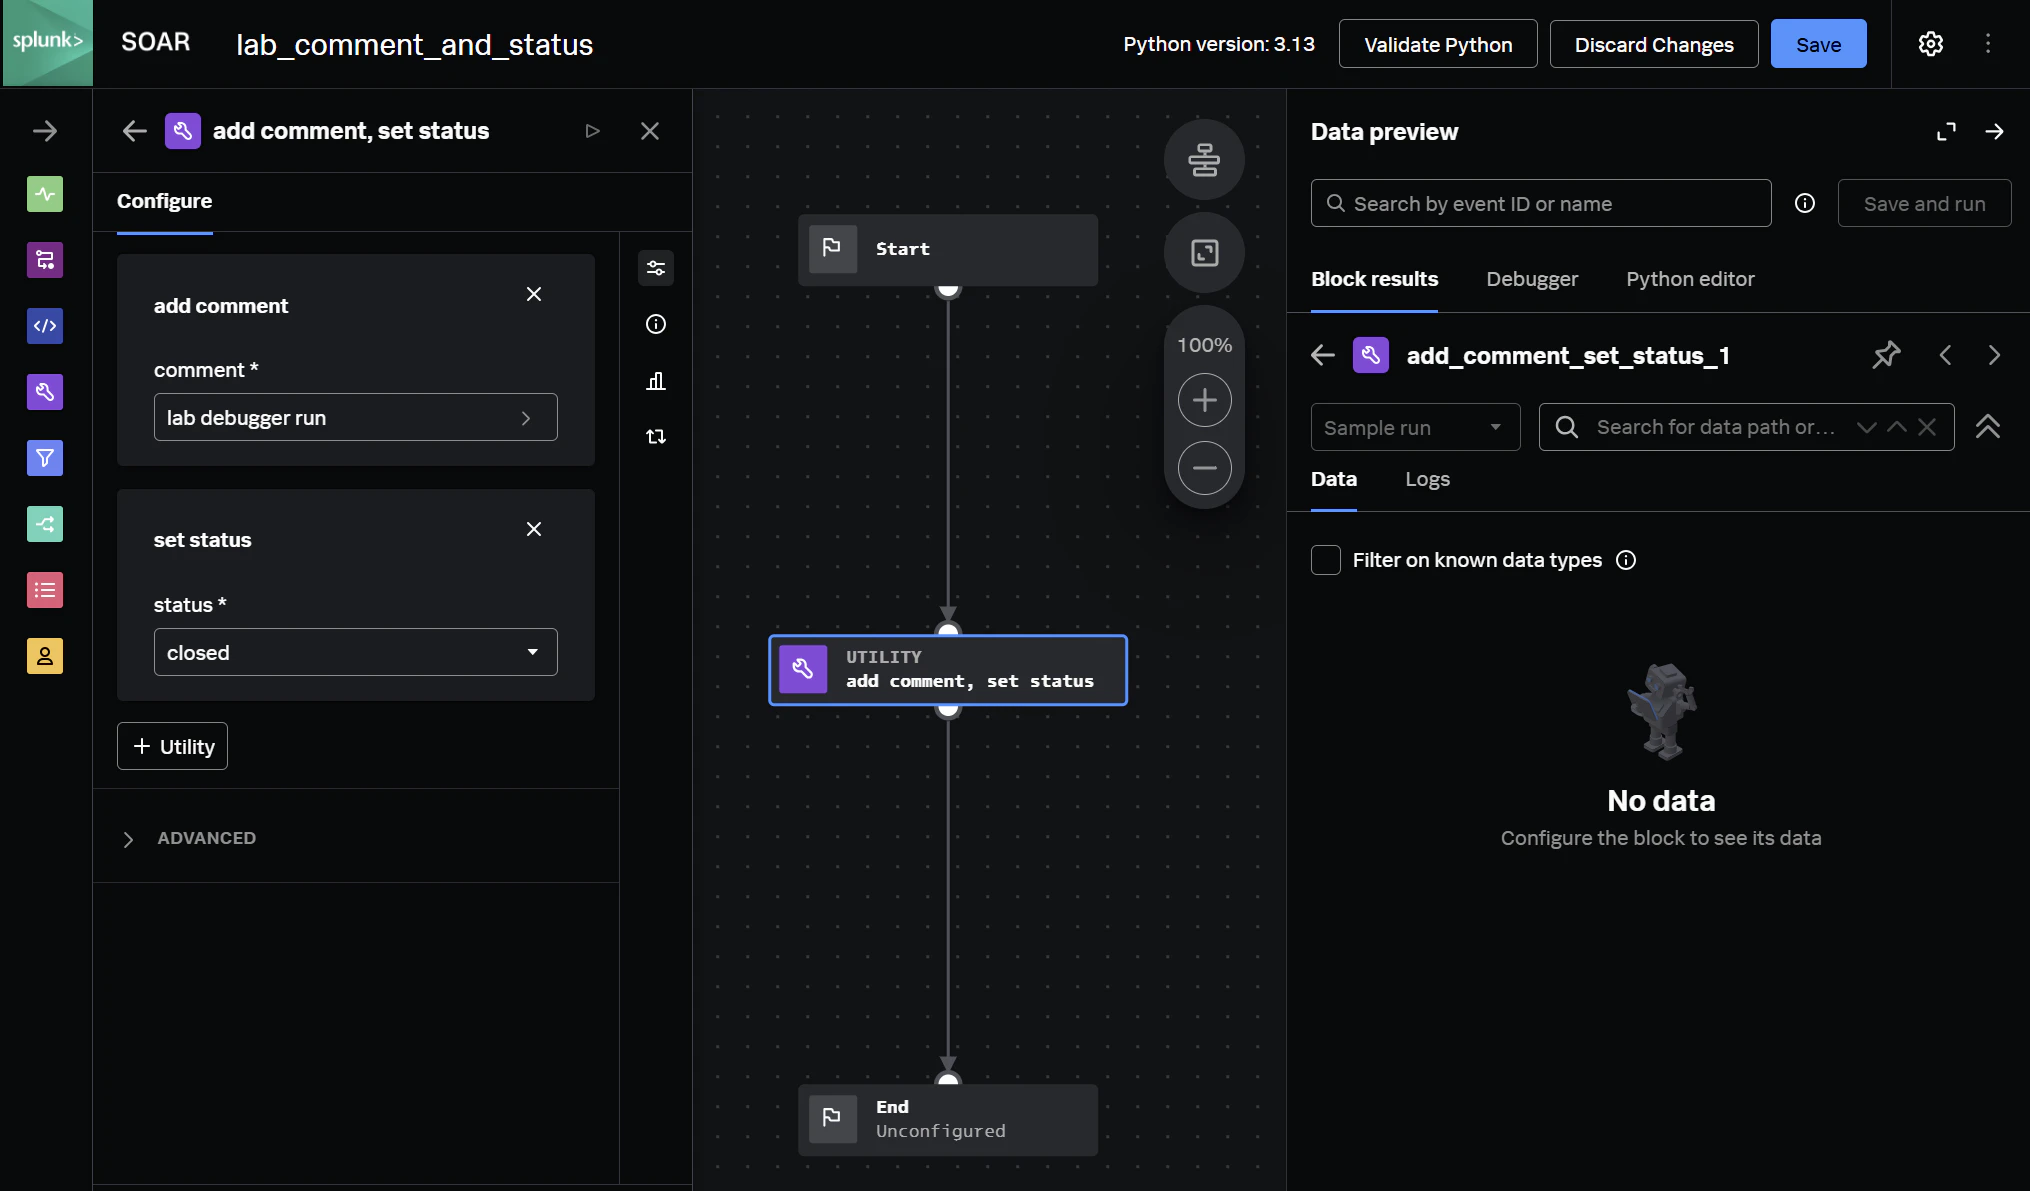Fit canvas to screen
The image size is (2030, 1191).
tap(1204, 253)
